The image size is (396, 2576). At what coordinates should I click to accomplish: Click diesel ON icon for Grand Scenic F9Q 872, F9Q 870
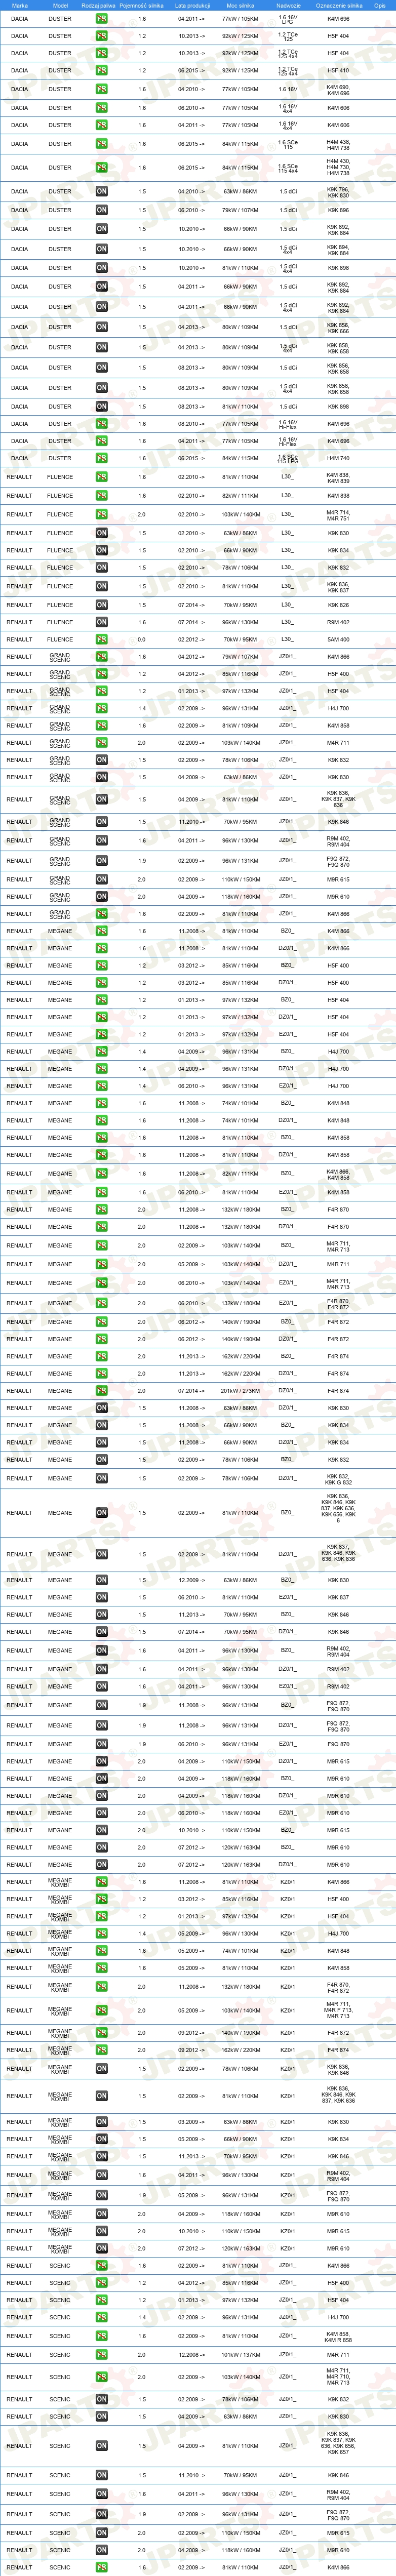pyautogui.click(x=102, y=861)
